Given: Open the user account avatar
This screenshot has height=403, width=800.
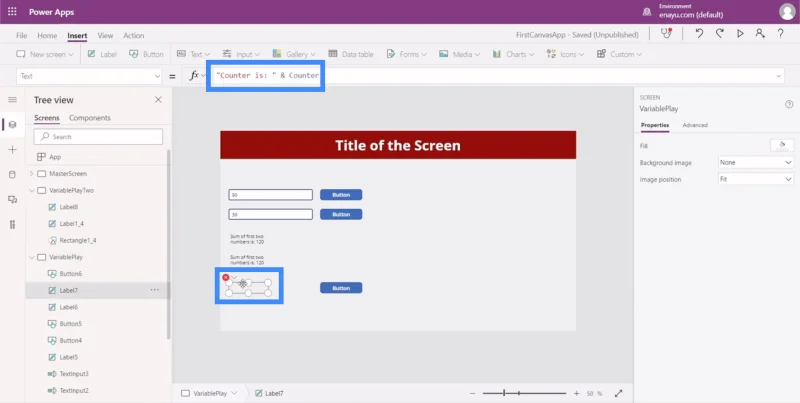Looking at the screenshot, I should pos(787,12).
